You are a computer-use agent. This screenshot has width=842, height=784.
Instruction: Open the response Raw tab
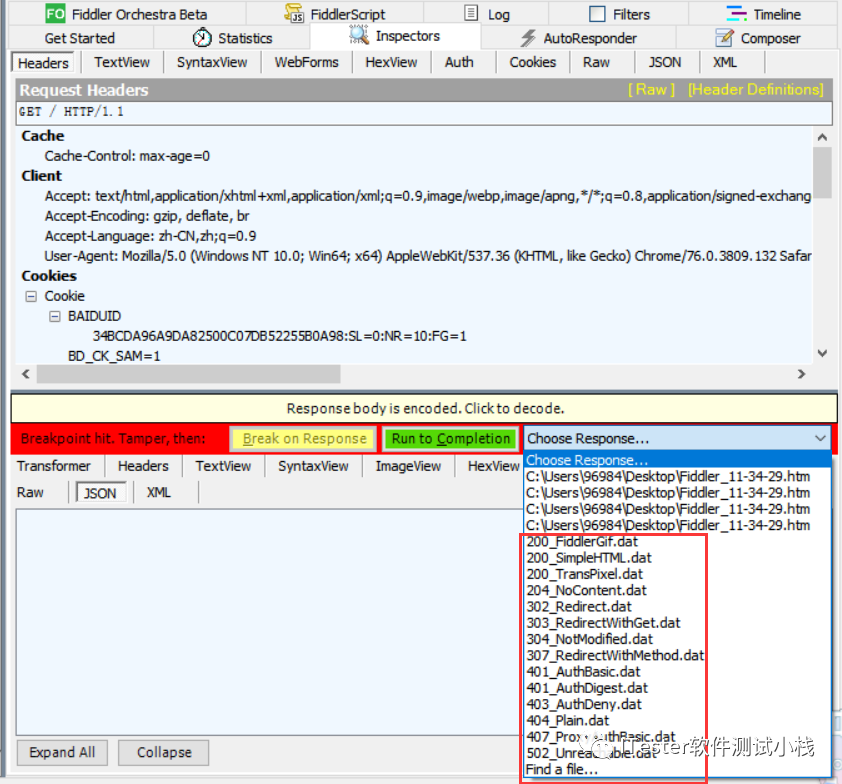coord(30,492)
